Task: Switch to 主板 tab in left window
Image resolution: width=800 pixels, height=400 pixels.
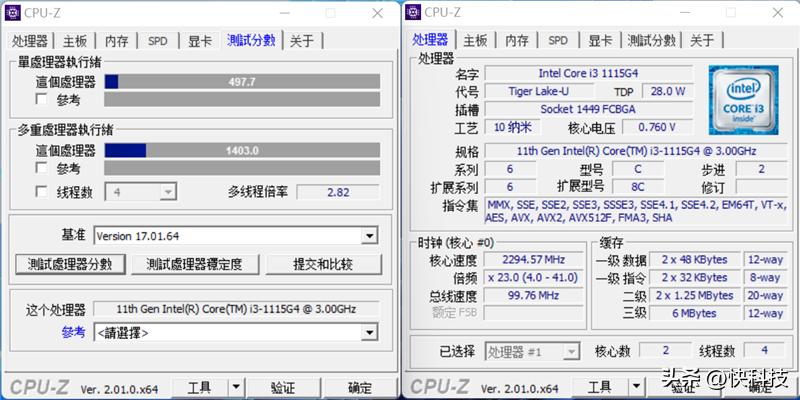Action: point(75,41)
